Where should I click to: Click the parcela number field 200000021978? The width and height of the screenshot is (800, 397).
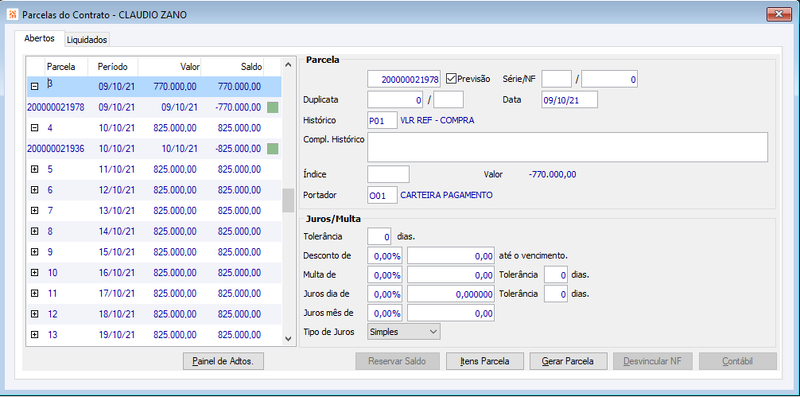[x=404, y=79]
